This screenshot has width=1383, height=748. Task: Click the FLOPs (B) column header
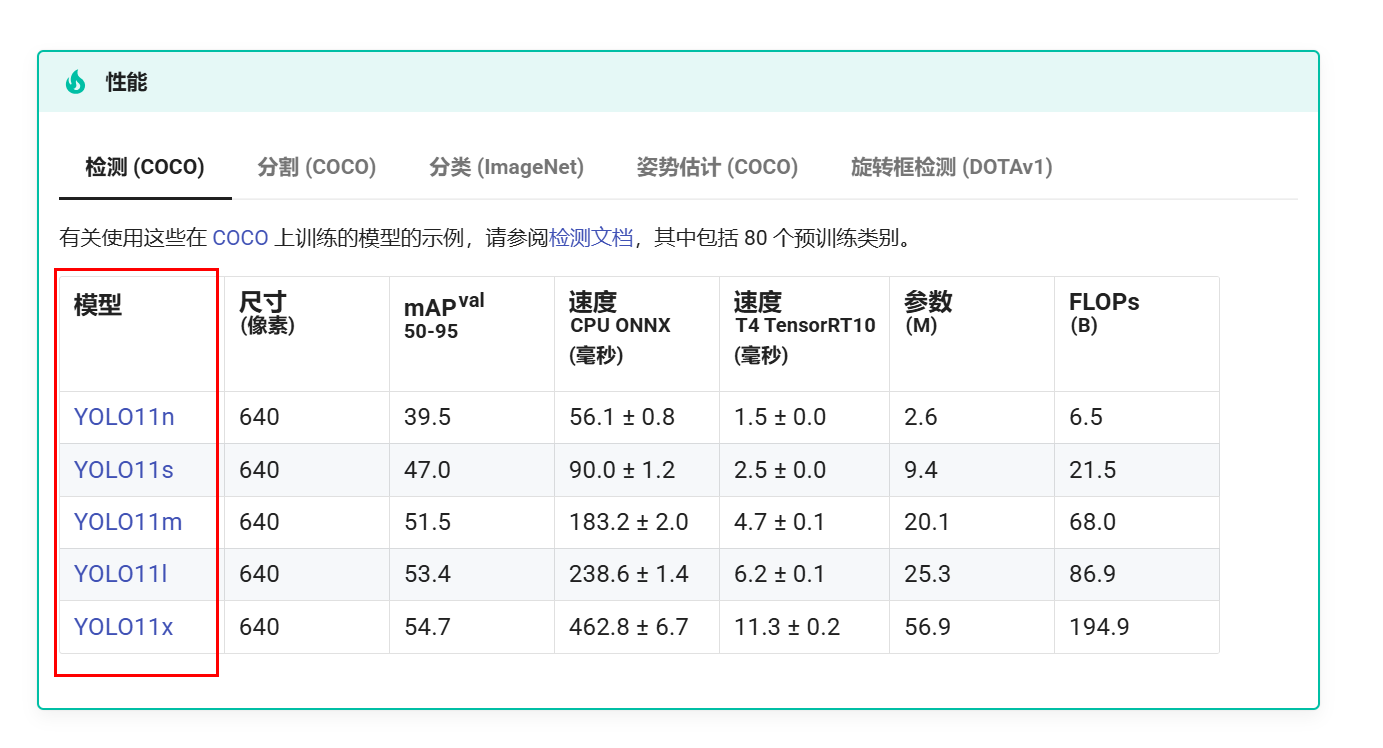[1103, 313]
